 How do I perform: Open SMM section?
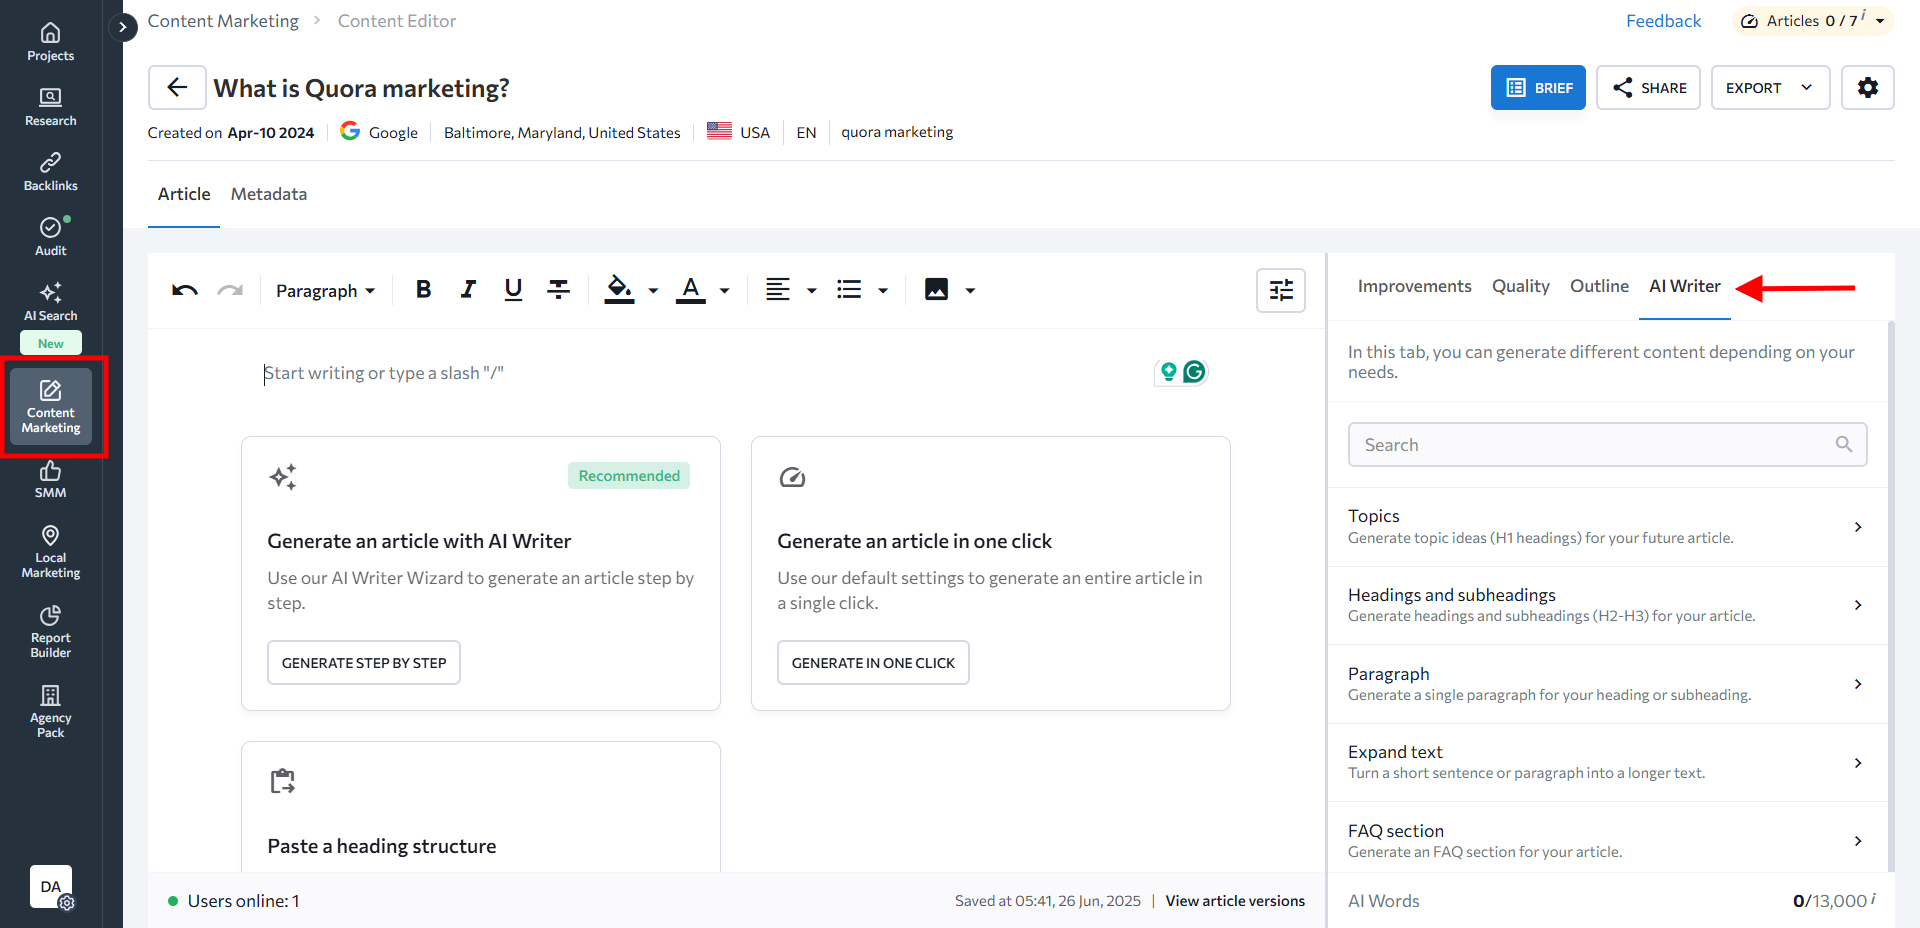(x=50, y=479)
